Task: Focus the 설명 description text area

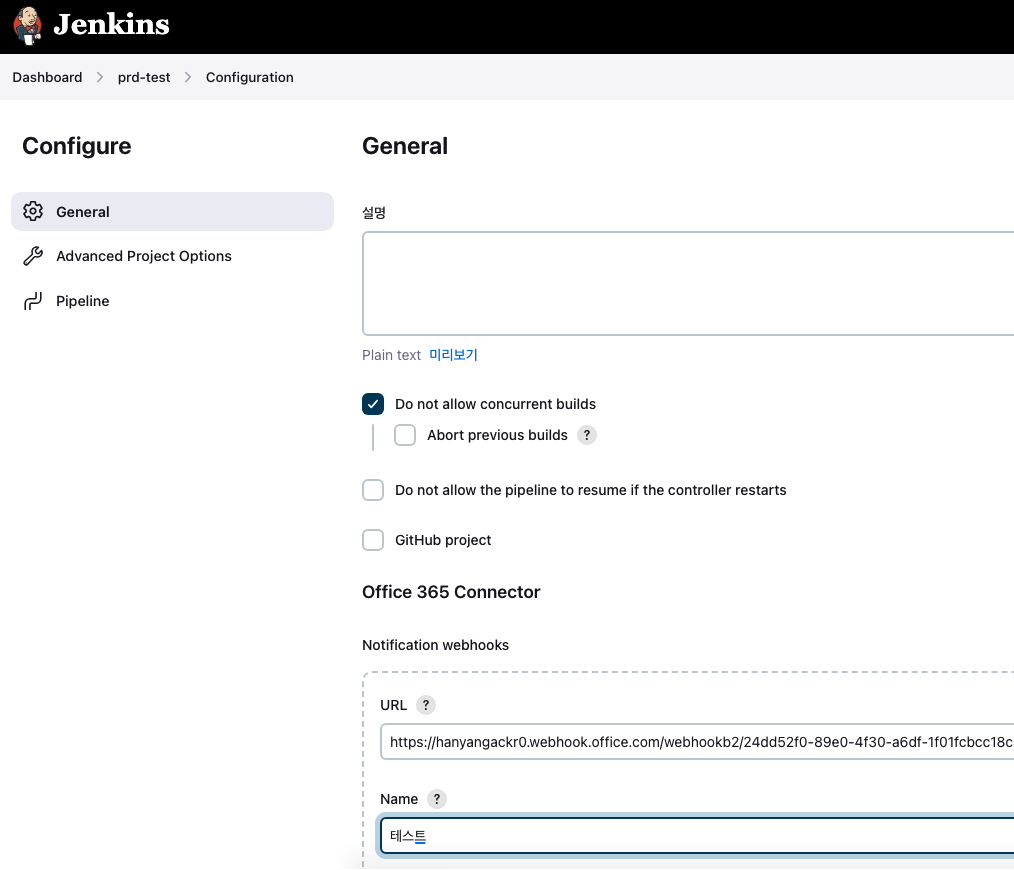Action: pos(688,283)
